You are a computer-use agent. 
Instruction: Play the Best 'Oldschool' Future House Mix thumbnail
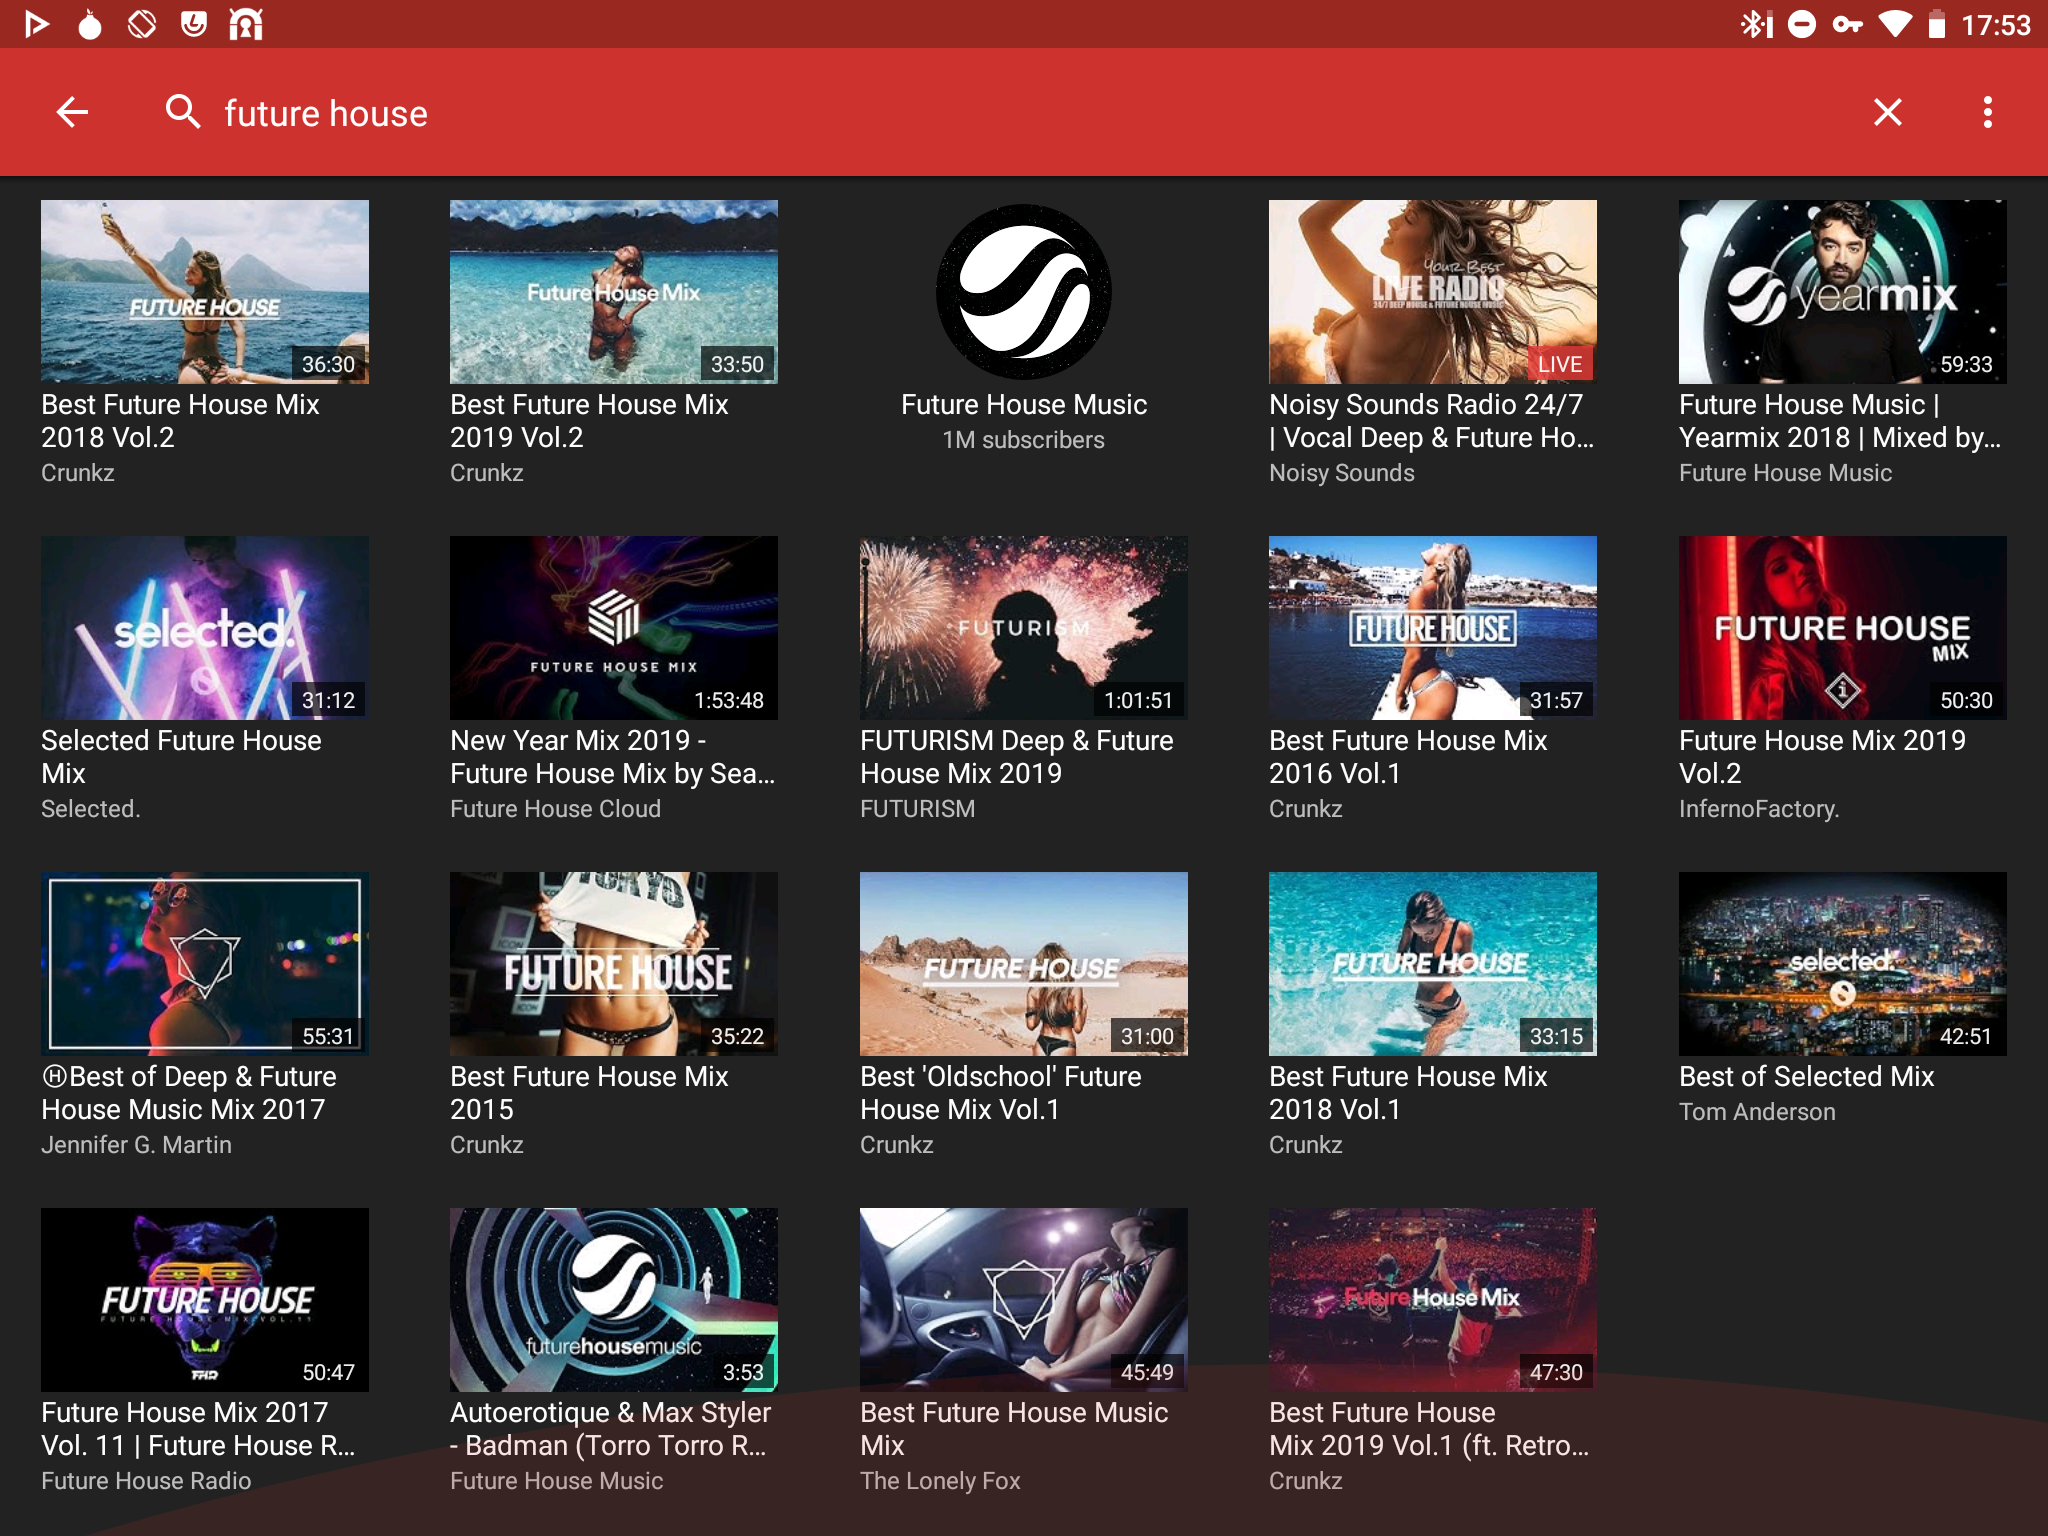(x=1023, y=964)
